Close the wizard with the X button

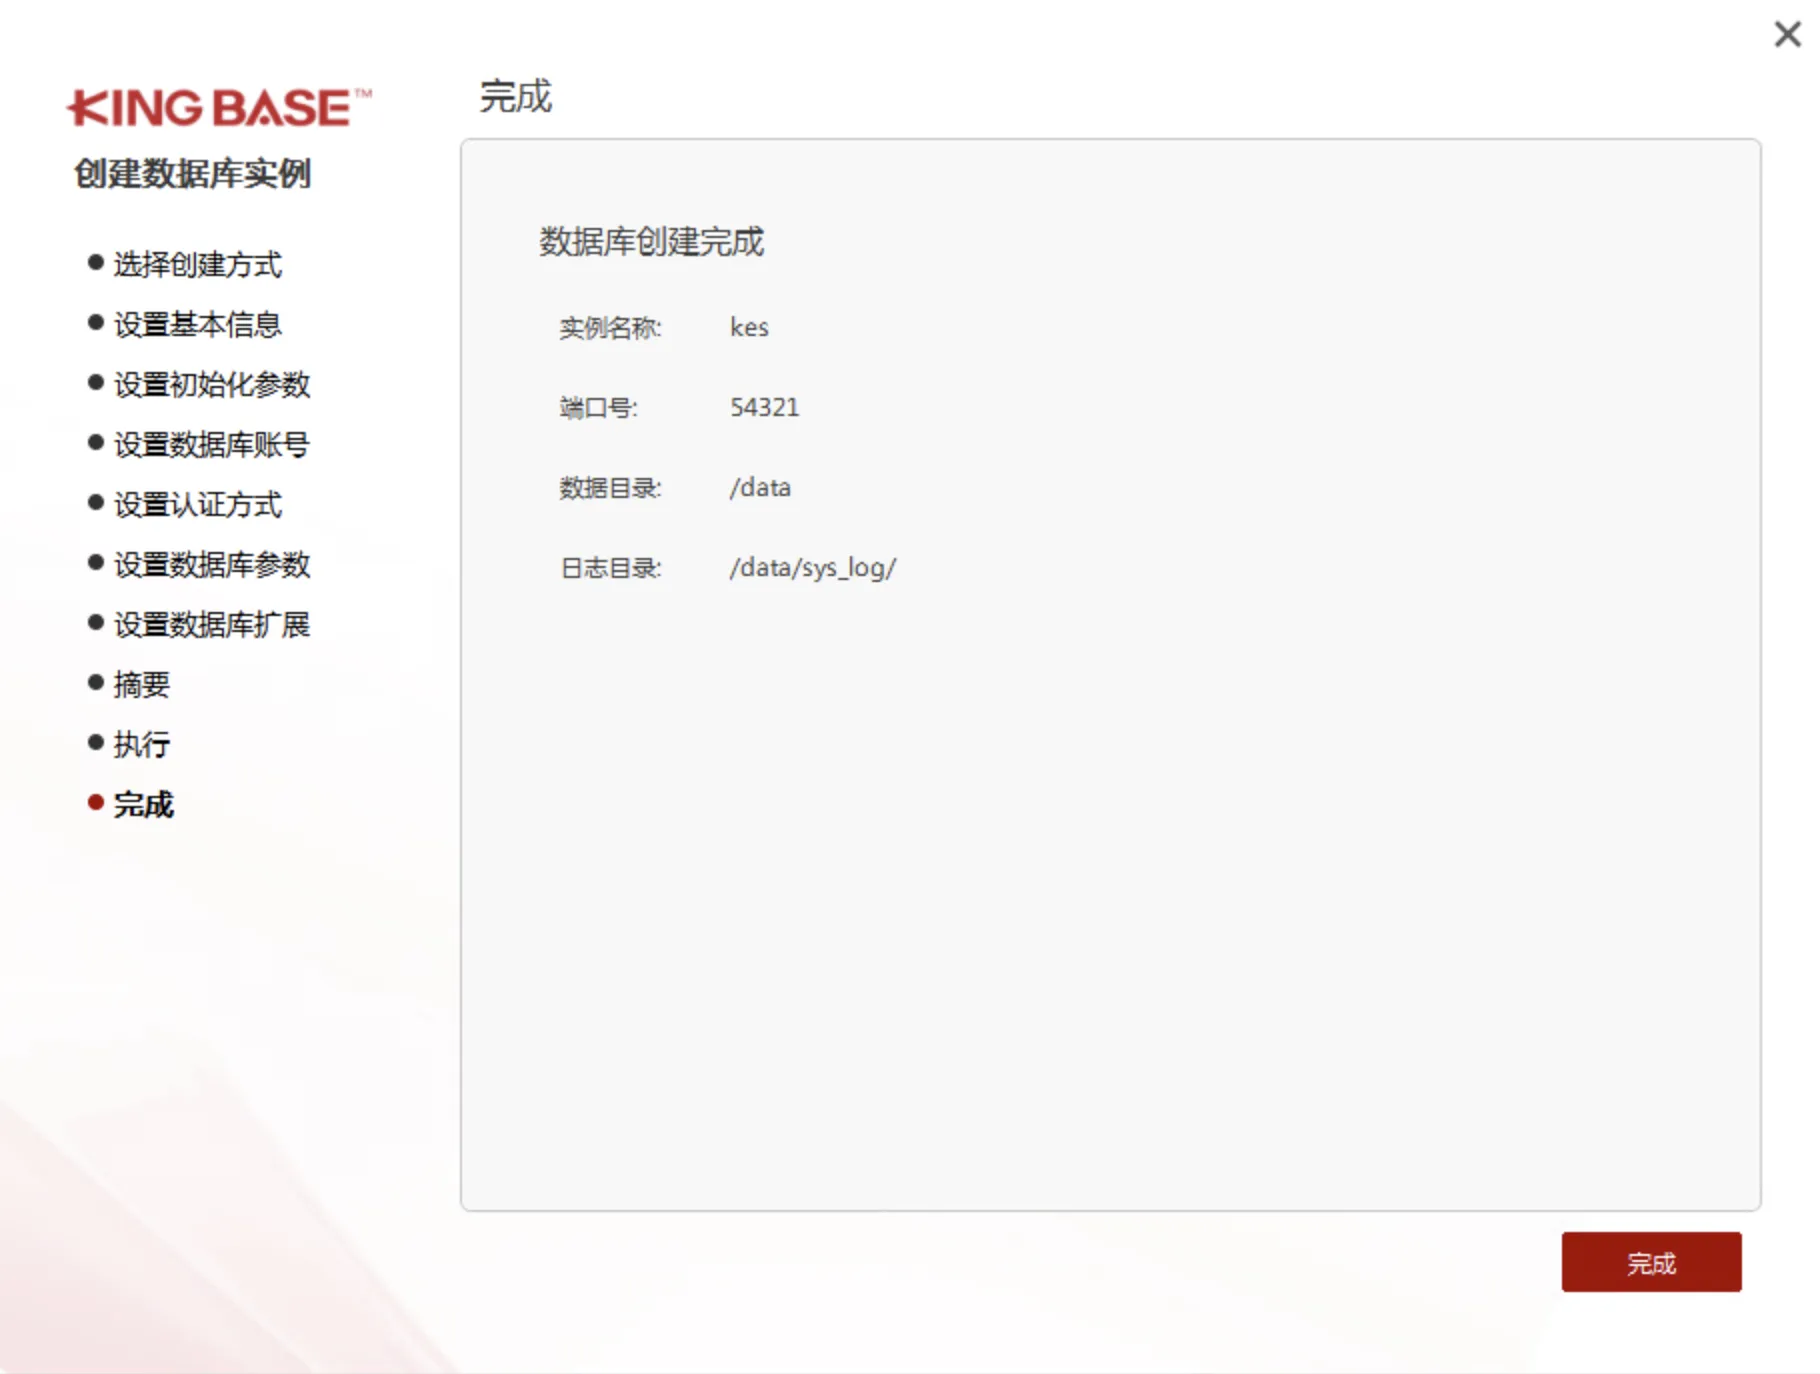1786,33
